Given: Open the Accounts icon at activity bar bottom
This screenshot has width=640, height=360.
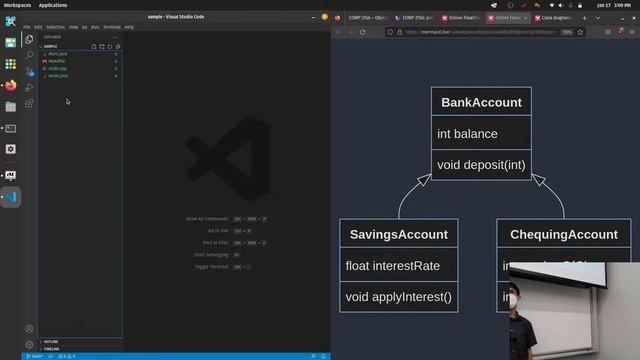Looking at the screenshot, I should pyautogui.click(x=29, y=329).
